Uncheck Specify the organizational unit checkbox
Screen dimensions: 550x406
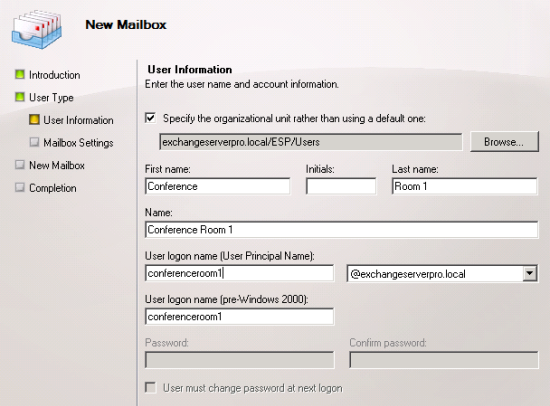click(x=150, y=118)
